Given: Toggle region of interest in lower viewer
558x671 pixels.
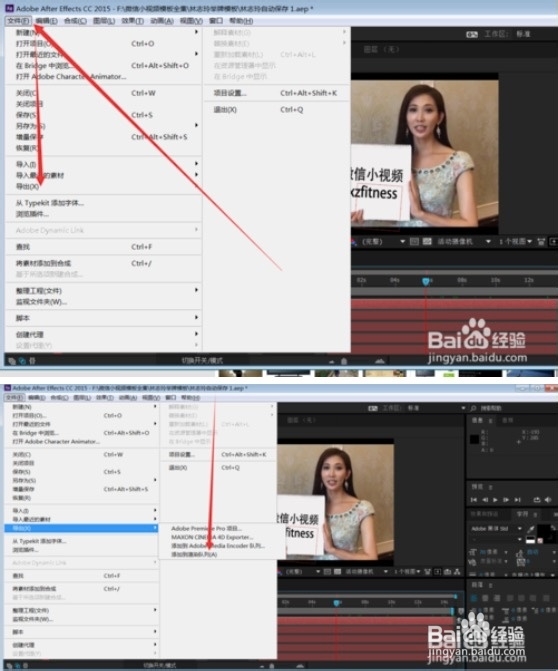Looking at the screenshot, I should [328, 572].
